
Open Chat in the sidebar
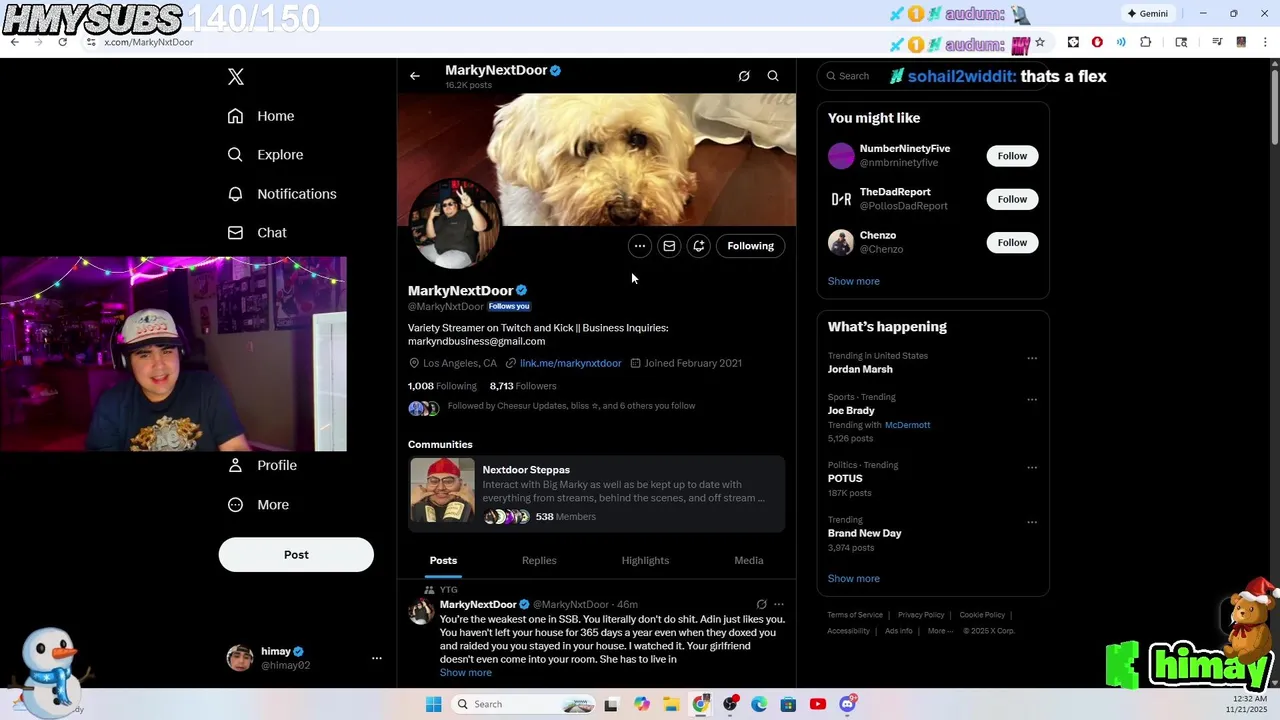[257, 233]
